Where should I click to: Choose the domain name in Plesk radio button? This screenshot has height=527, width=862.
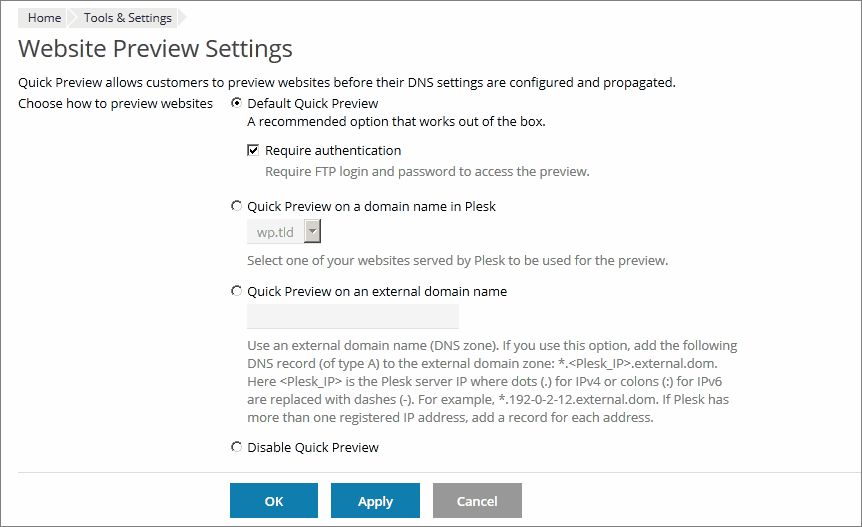pos(236,207)
